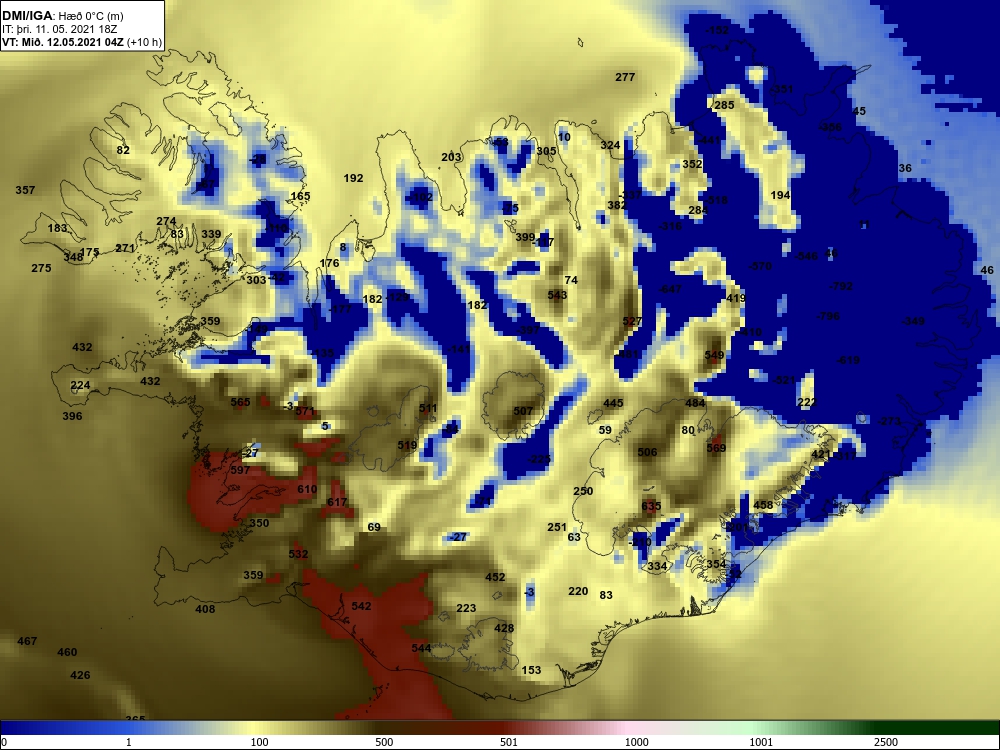
Task: Click the map value '305' on the map
Action: click(x=547, y=151)
